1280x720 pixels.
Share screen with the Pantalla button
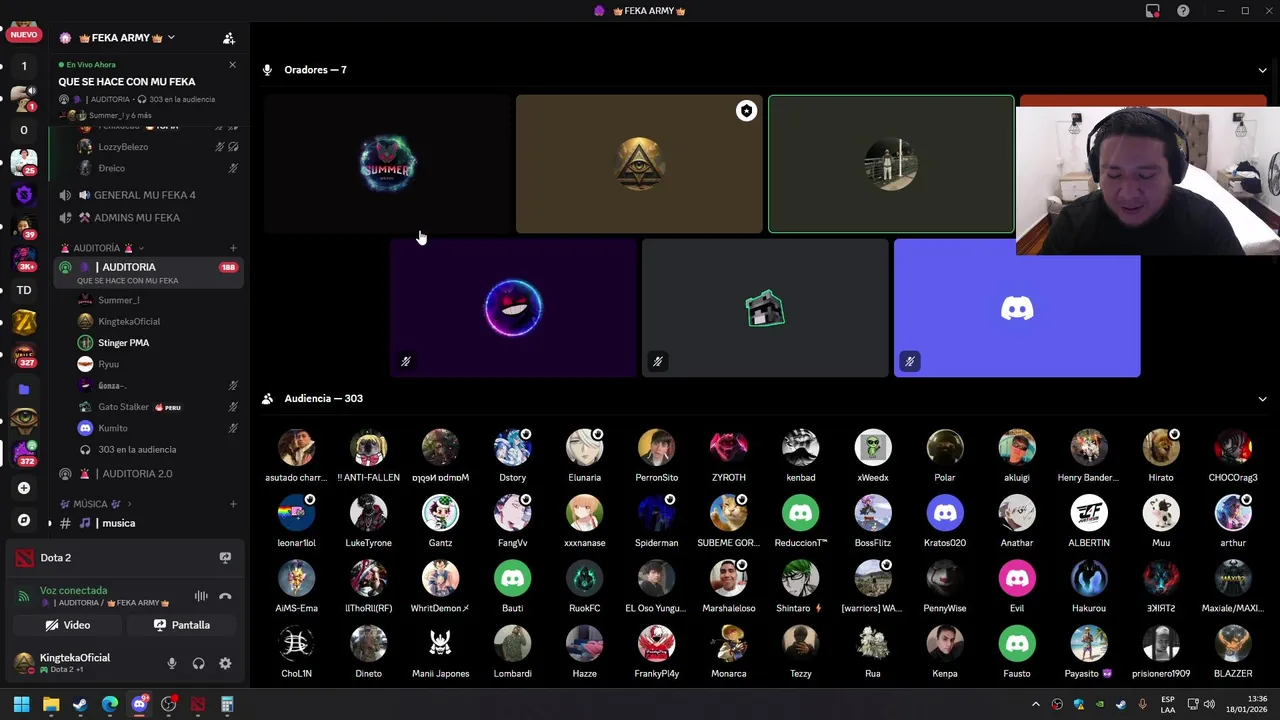point(182,625)
